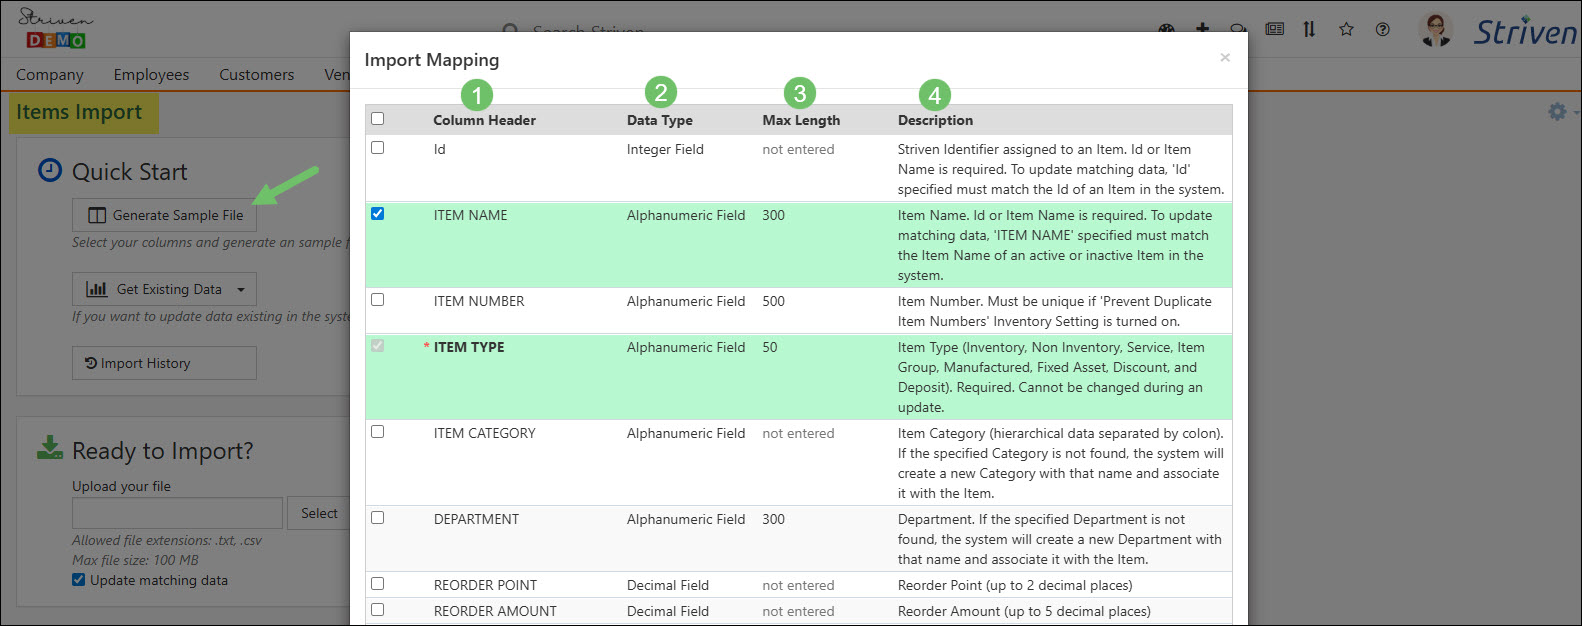Enable the ITEM NUMBER checkbox
This screenshot has height=626, width=1582.
(x=377, y=299)
